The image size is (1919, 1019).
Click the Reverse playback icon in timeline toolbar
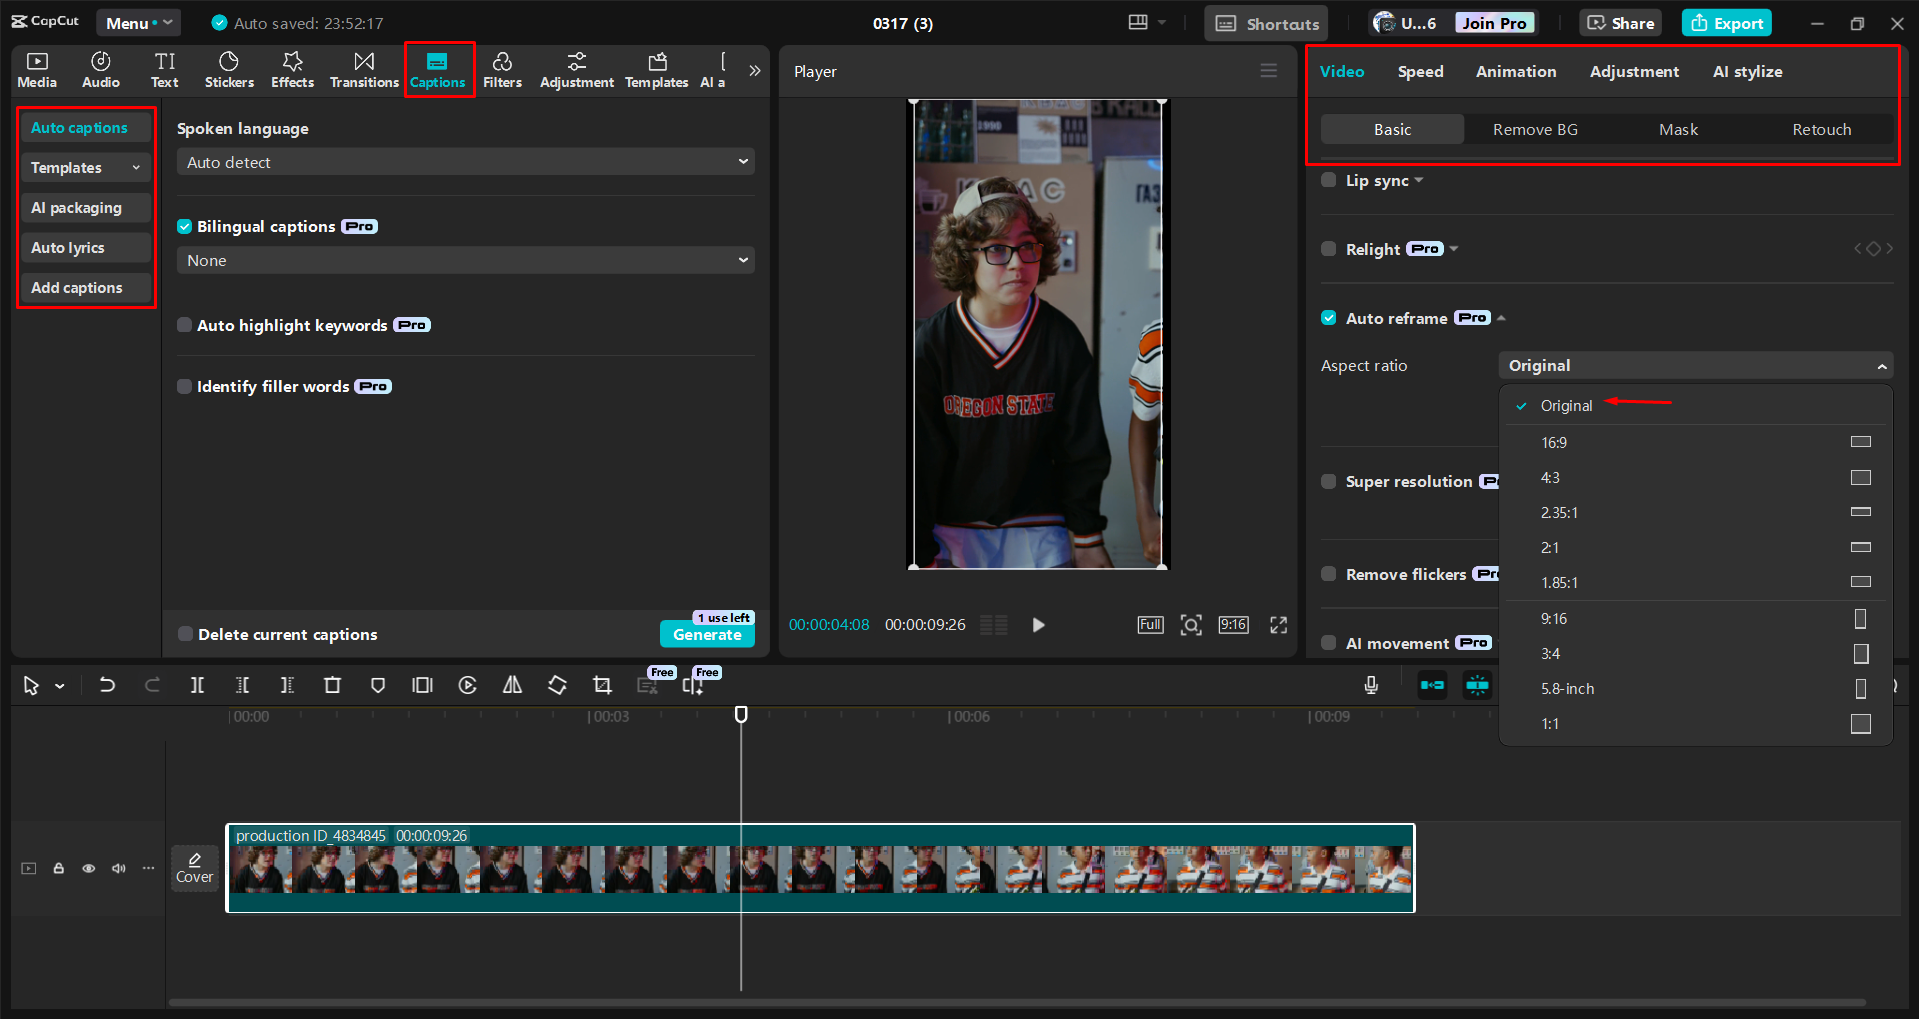point(467,685)
